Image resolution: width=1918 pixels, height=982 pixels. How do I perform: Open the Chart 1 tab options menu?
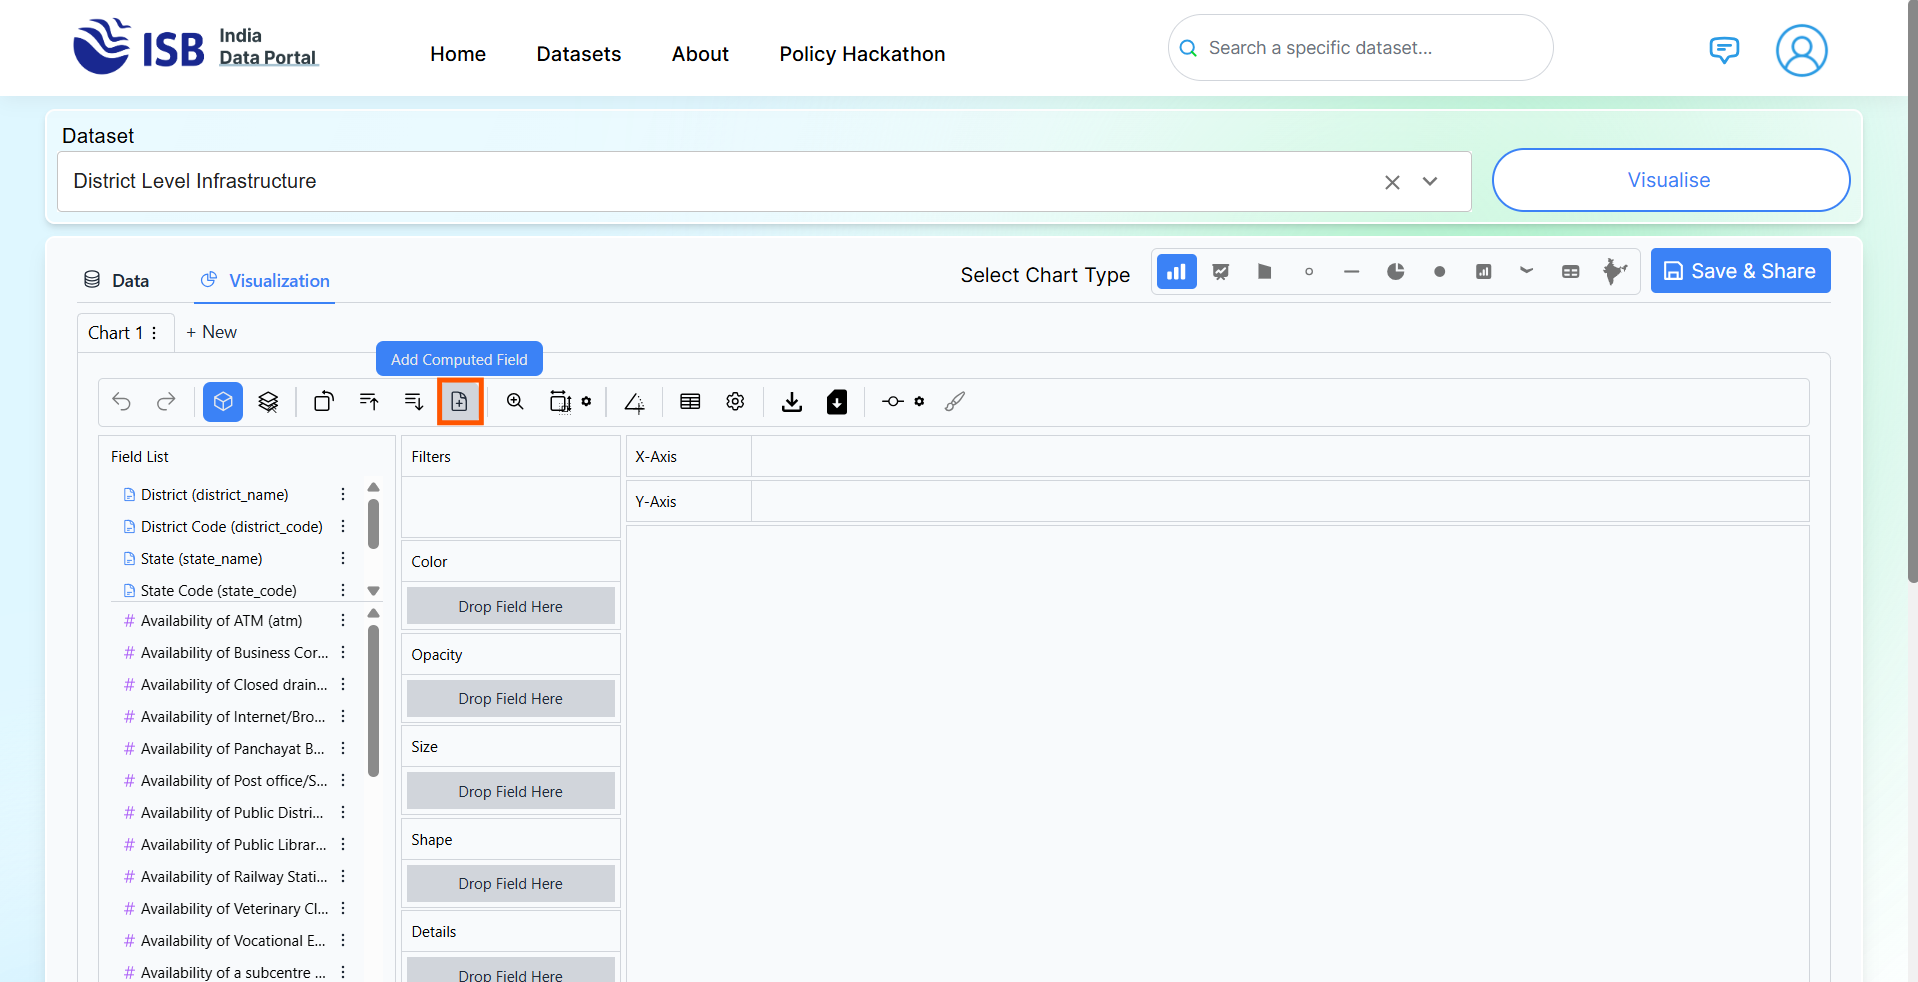(x=154, y=333)
